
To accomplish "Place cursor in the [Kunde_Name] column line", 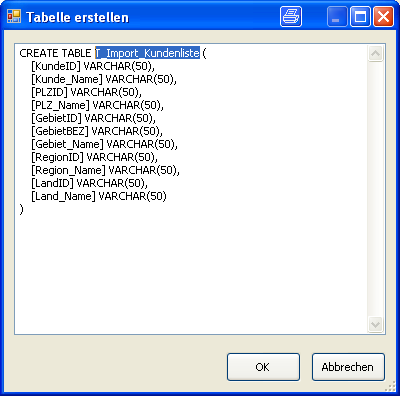I will coord(104,79).
